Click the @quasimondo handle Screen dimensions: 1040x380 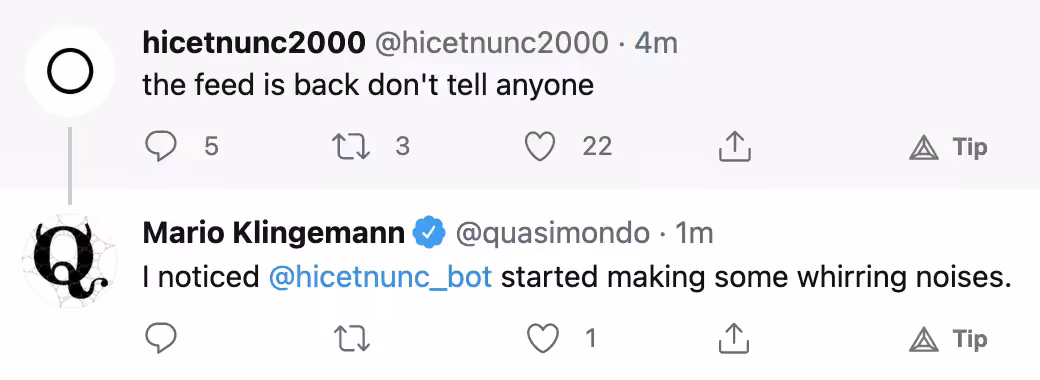tap(552, 233)
